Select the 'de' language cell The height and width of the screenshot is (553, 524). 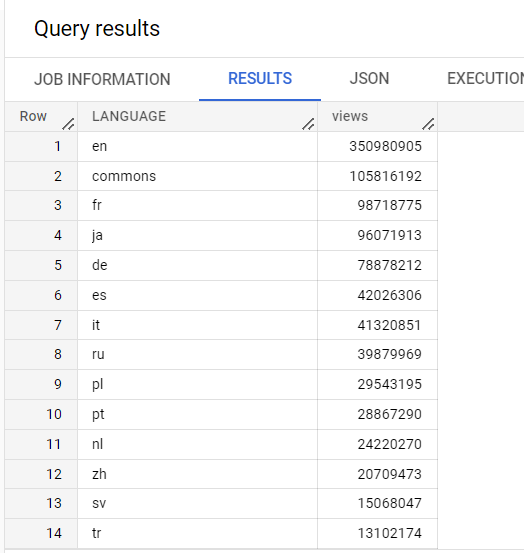click(x=197, y=266)
